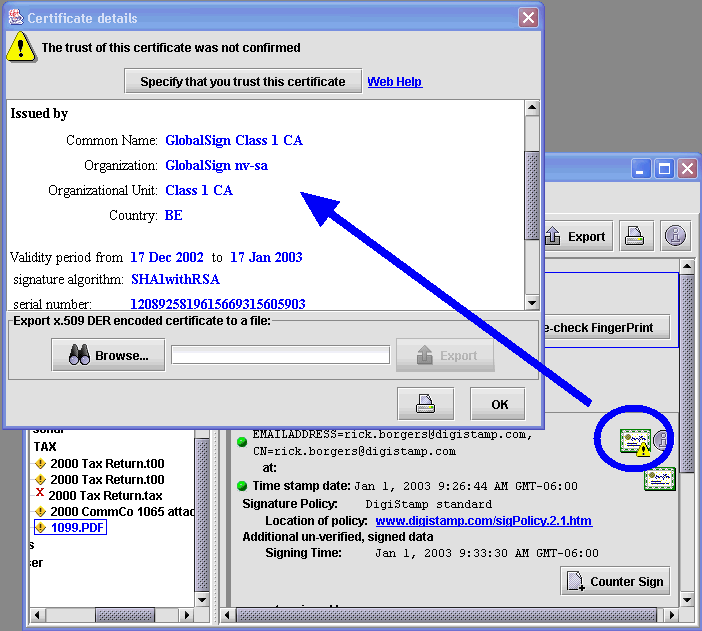Click the certificate details vertical scrollbar thumb
702x631 pixels.
pyautogui.click(x=532, y=196)
